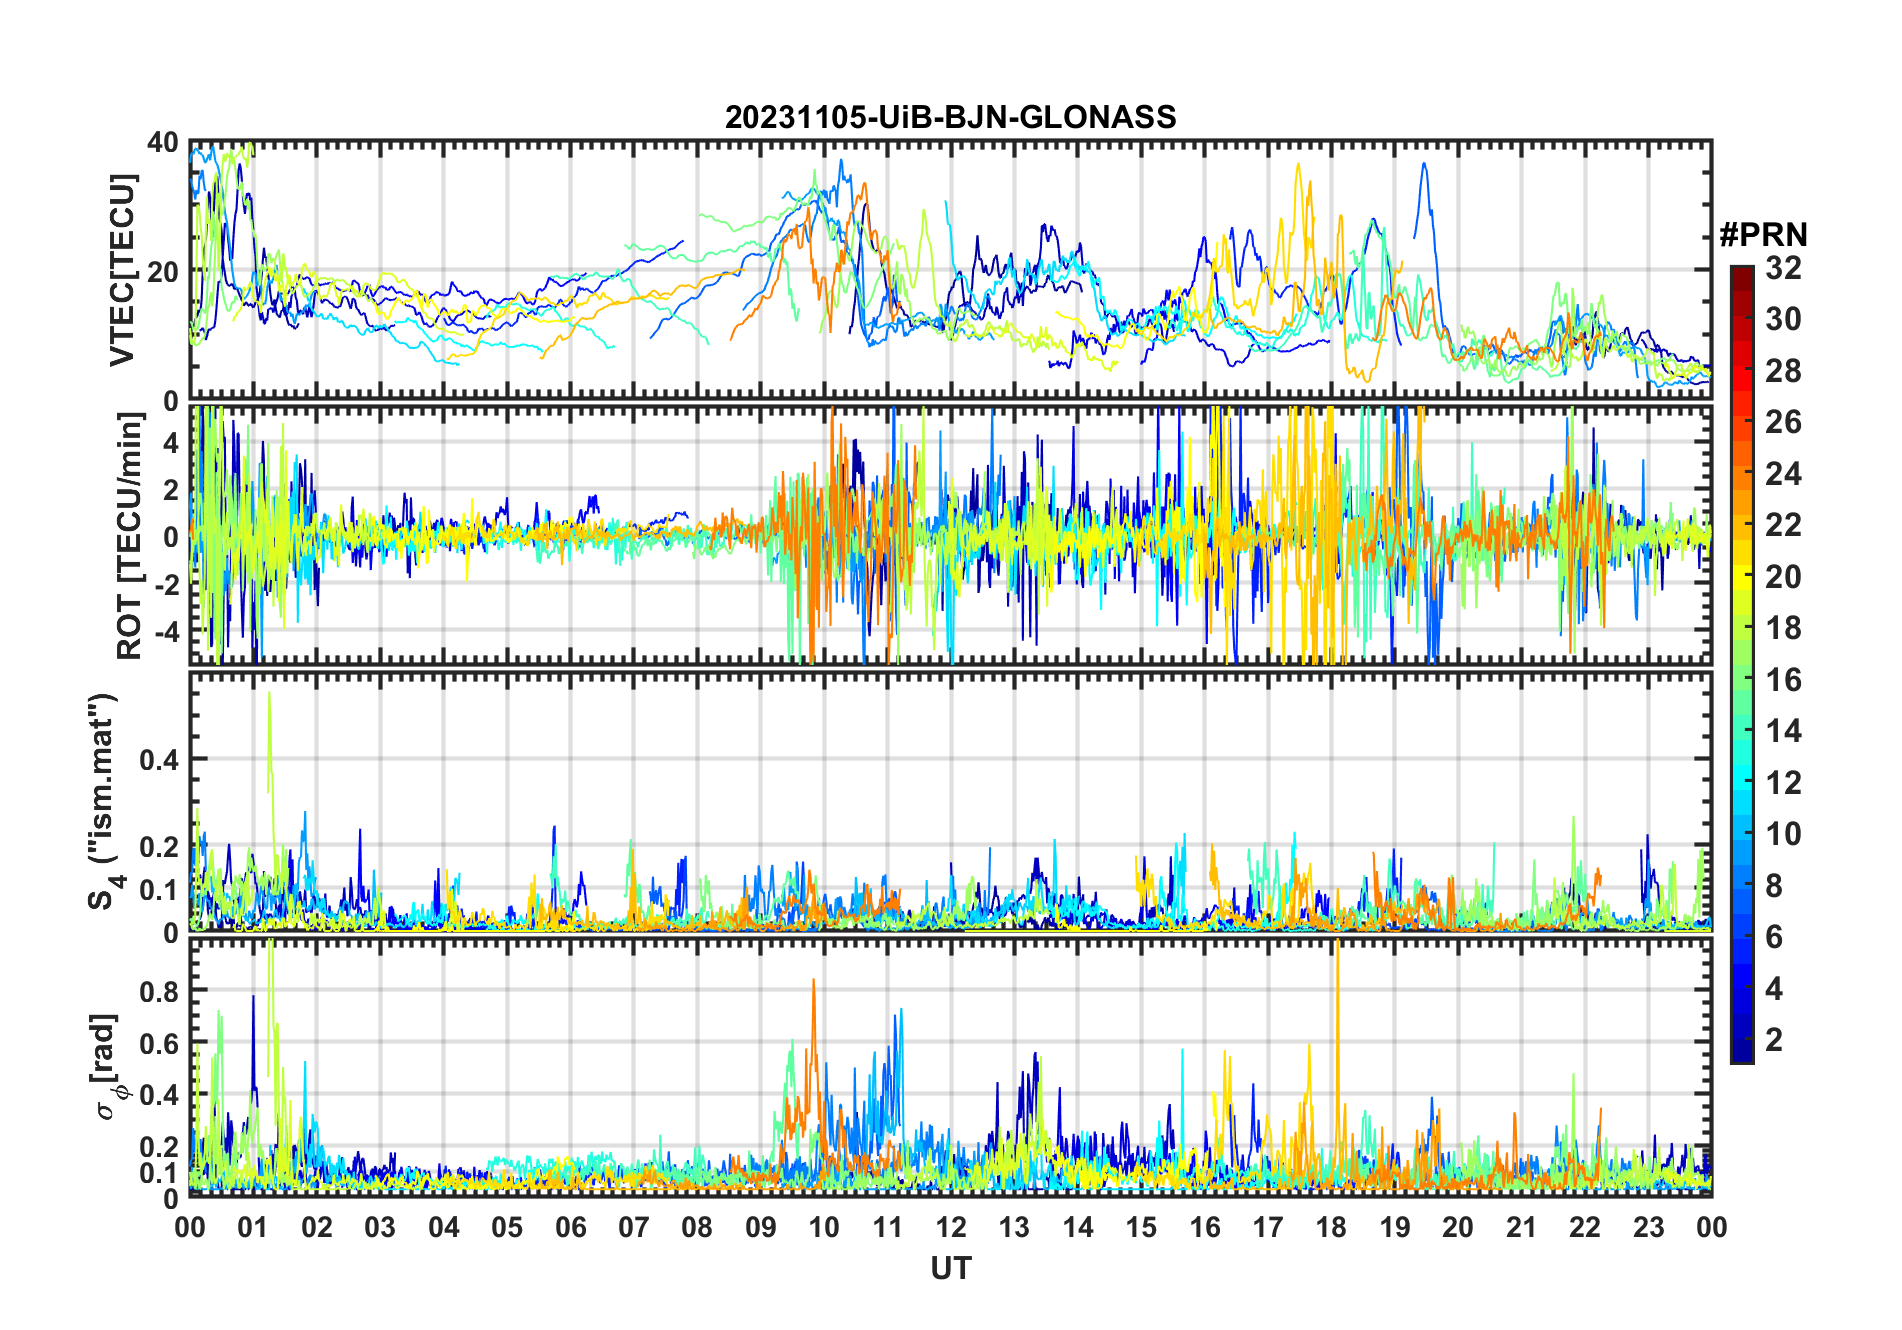1902x1330 pixels.
Task: Click the "0.4" tick on the S4 axis
Action: click(x=160, y=759)
